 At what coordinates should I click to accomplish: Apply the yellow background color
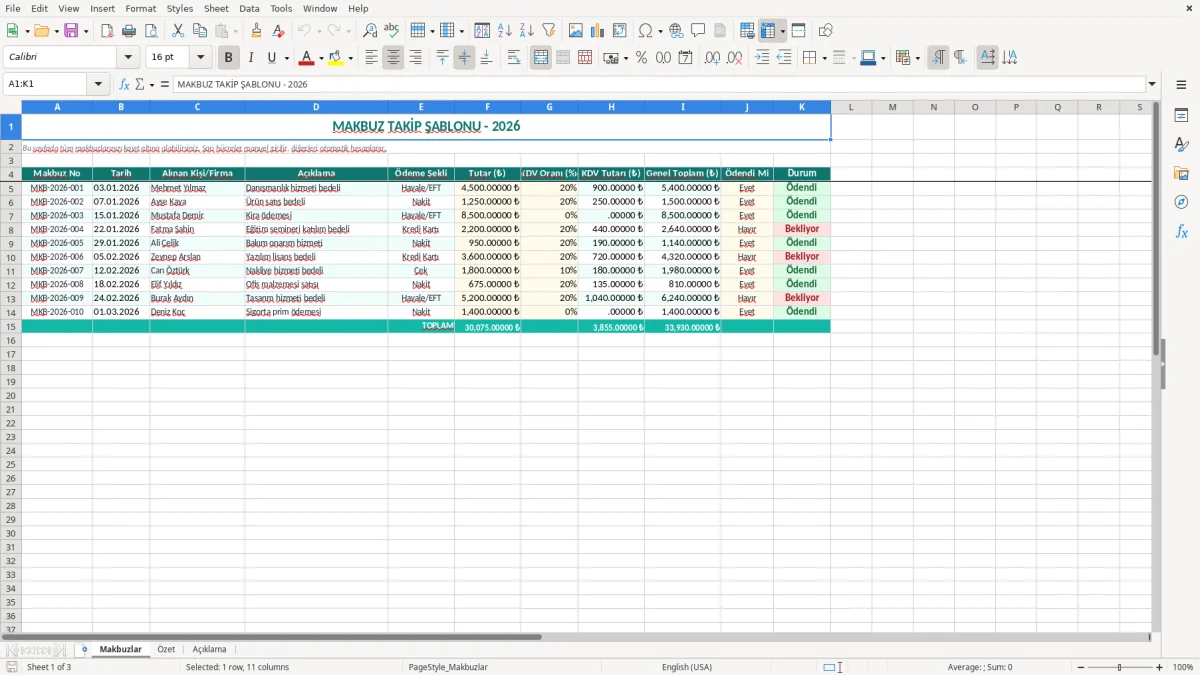tap(336, 58)
